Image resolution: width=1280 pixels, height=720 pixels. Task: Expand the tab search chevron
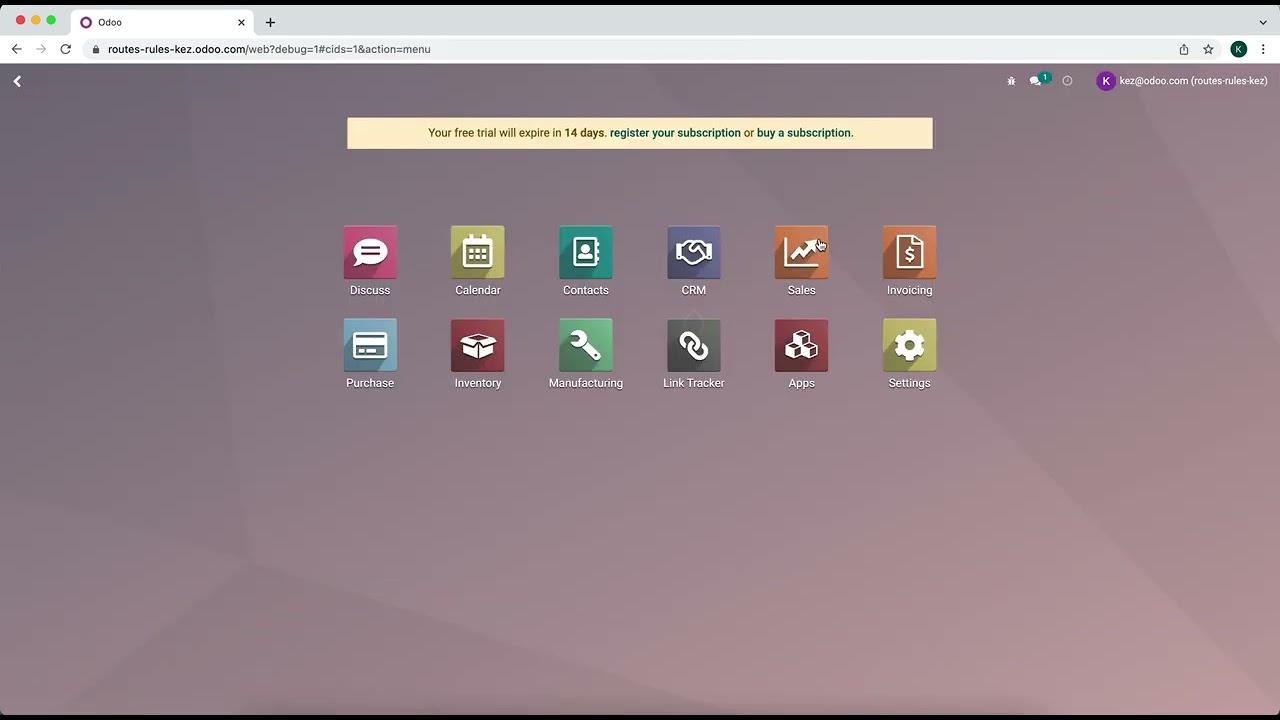coord(1263,22)
